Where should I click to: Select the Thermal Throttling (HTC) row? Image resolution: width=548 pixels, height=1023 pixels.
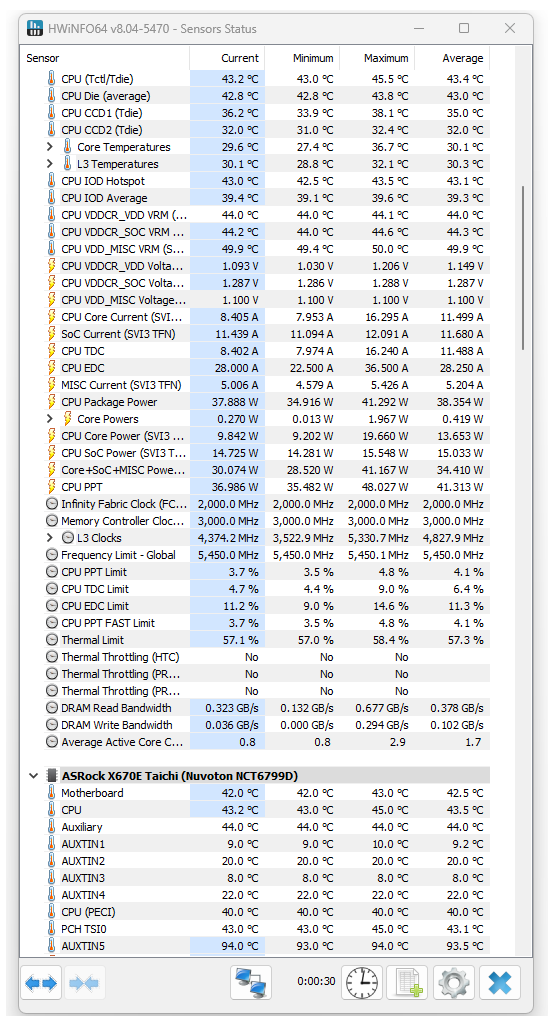[266, 657]
